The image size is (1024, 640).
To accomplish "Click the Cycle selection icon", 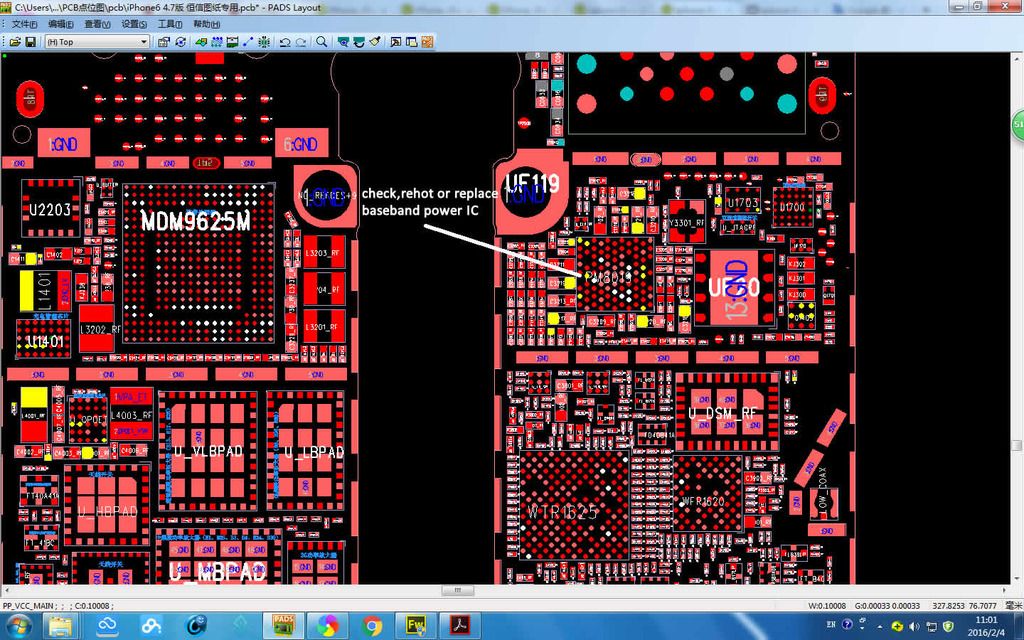I will click(x=180, y=42).
